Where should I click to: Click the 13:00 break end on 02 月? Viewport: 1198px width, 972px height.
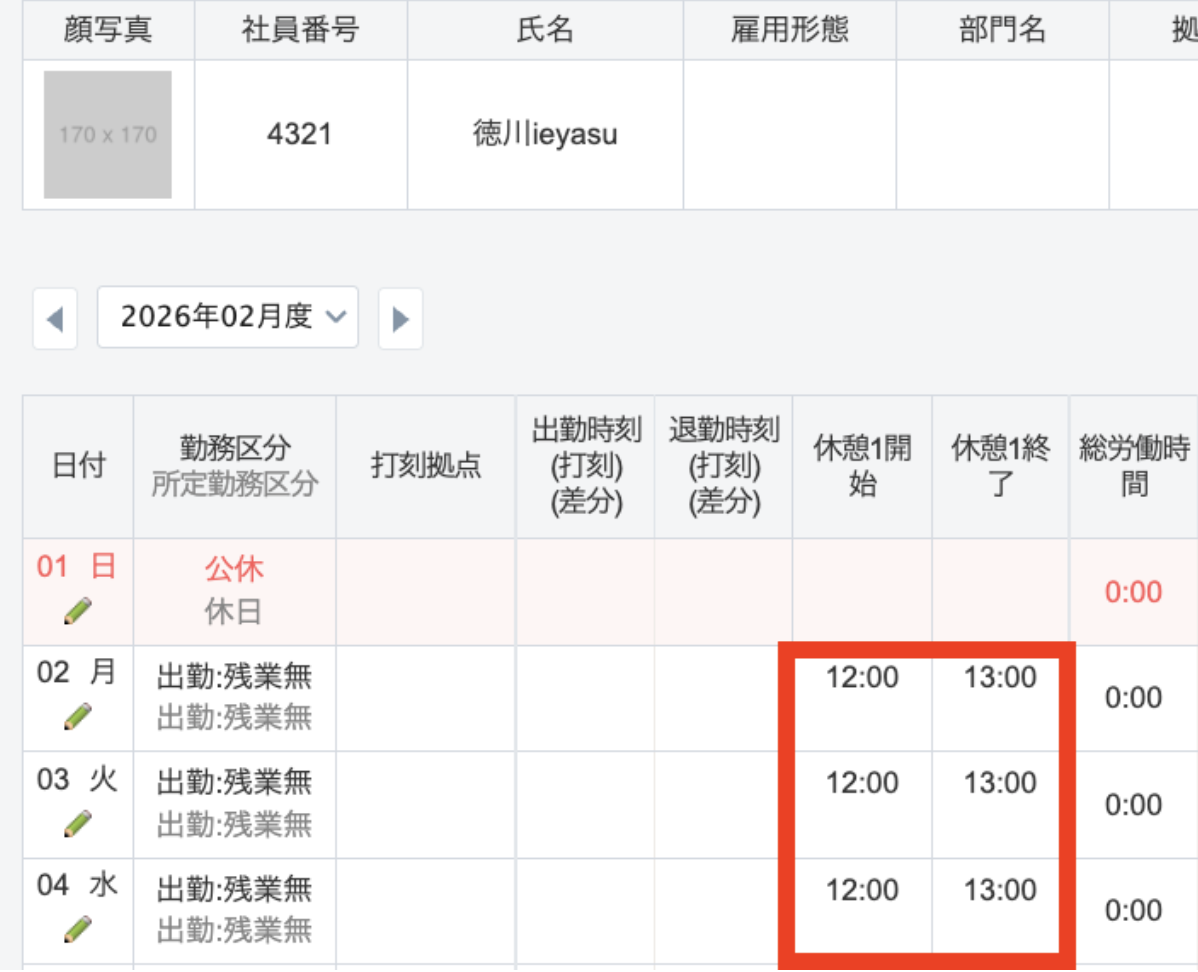1000,678
